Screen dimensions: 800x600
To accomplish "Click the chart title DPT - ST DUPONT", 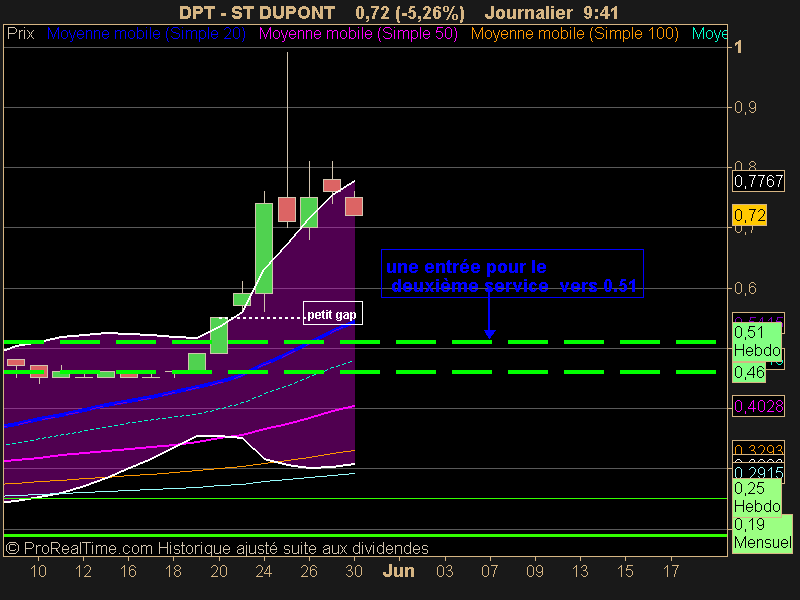I will 257,12.
